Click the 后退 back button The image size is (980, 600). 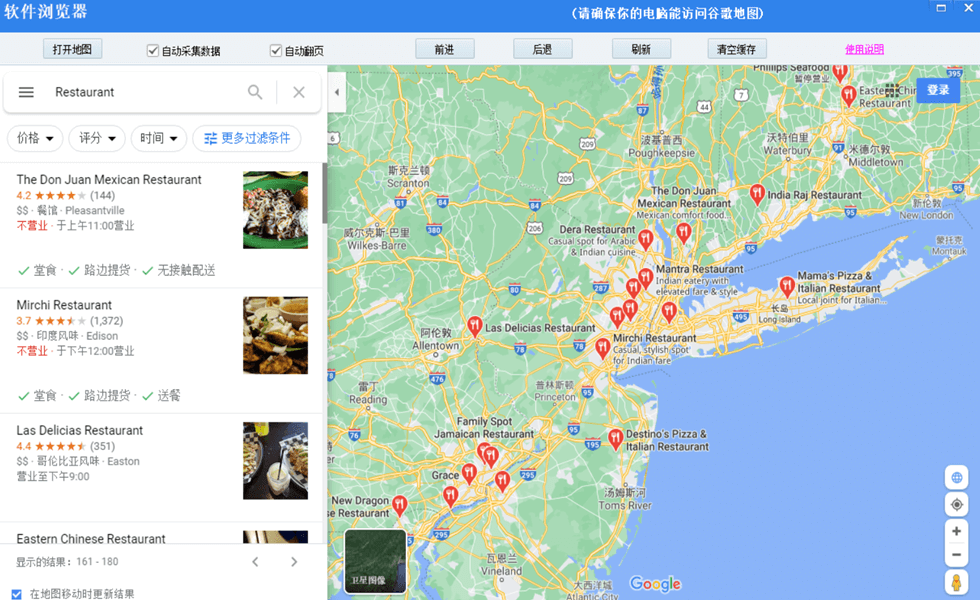point(542,49)
